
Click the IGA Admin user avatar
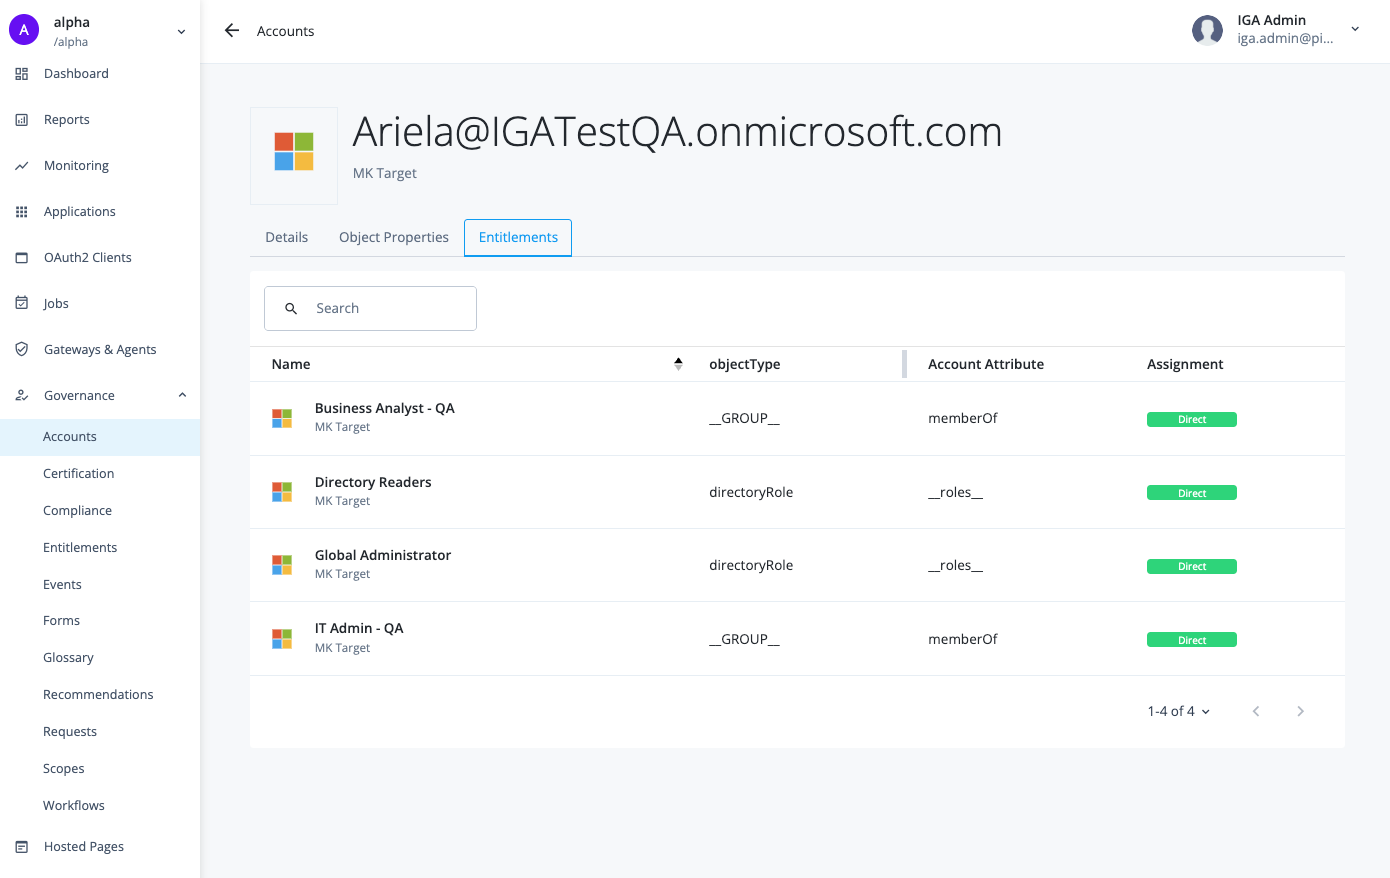[x=1207, y=30]
